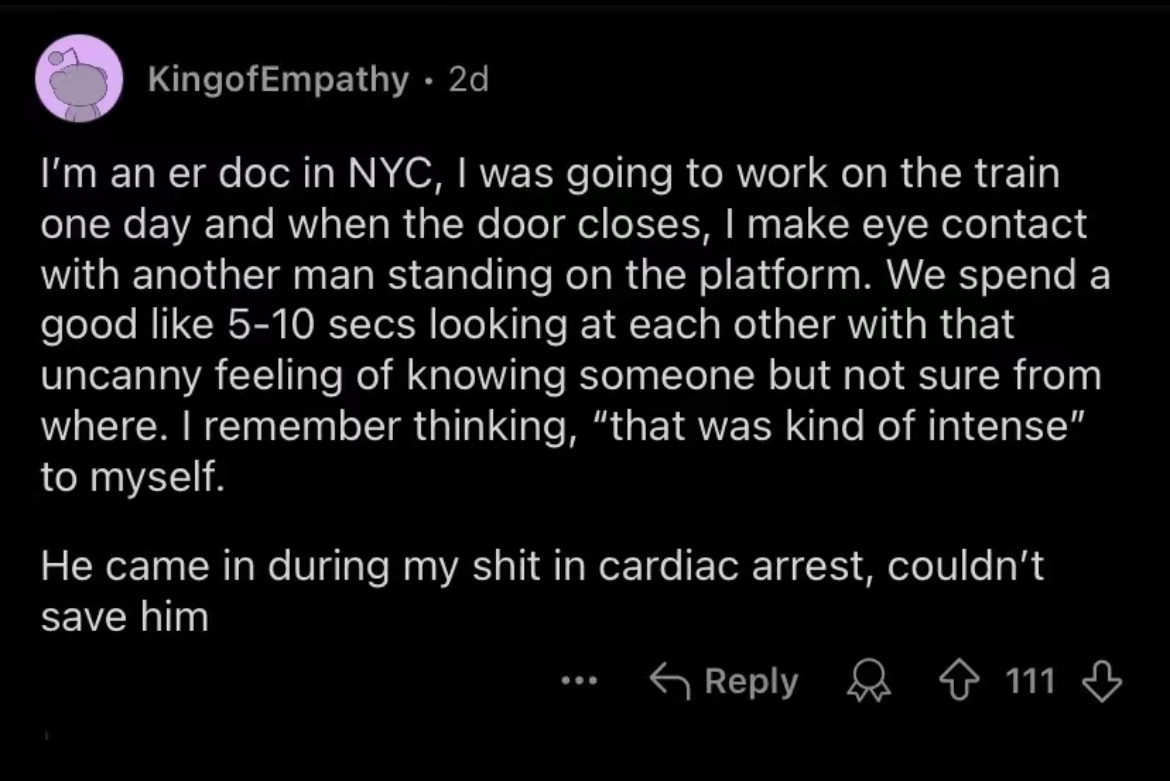Click the 111 vote count
1170x781 pixels.
click(x=1029, y=682)
